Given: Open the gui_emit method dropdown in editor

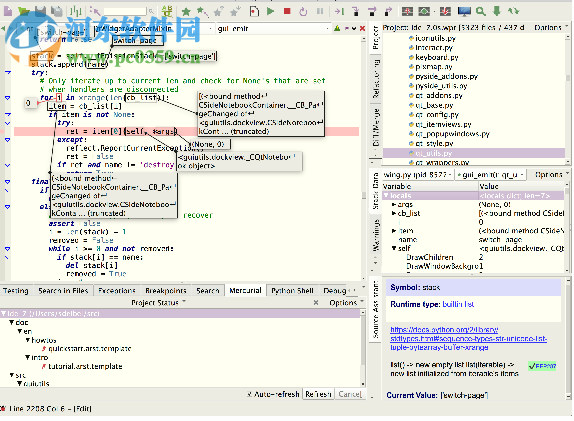Looking at the screenshot, I should (x=273, y=28).
